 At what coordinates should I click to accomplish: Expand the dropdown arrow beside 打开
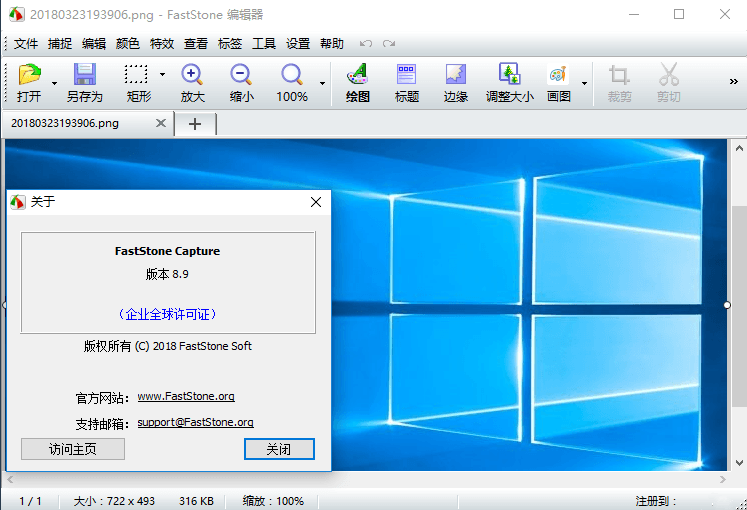(54, 83)
